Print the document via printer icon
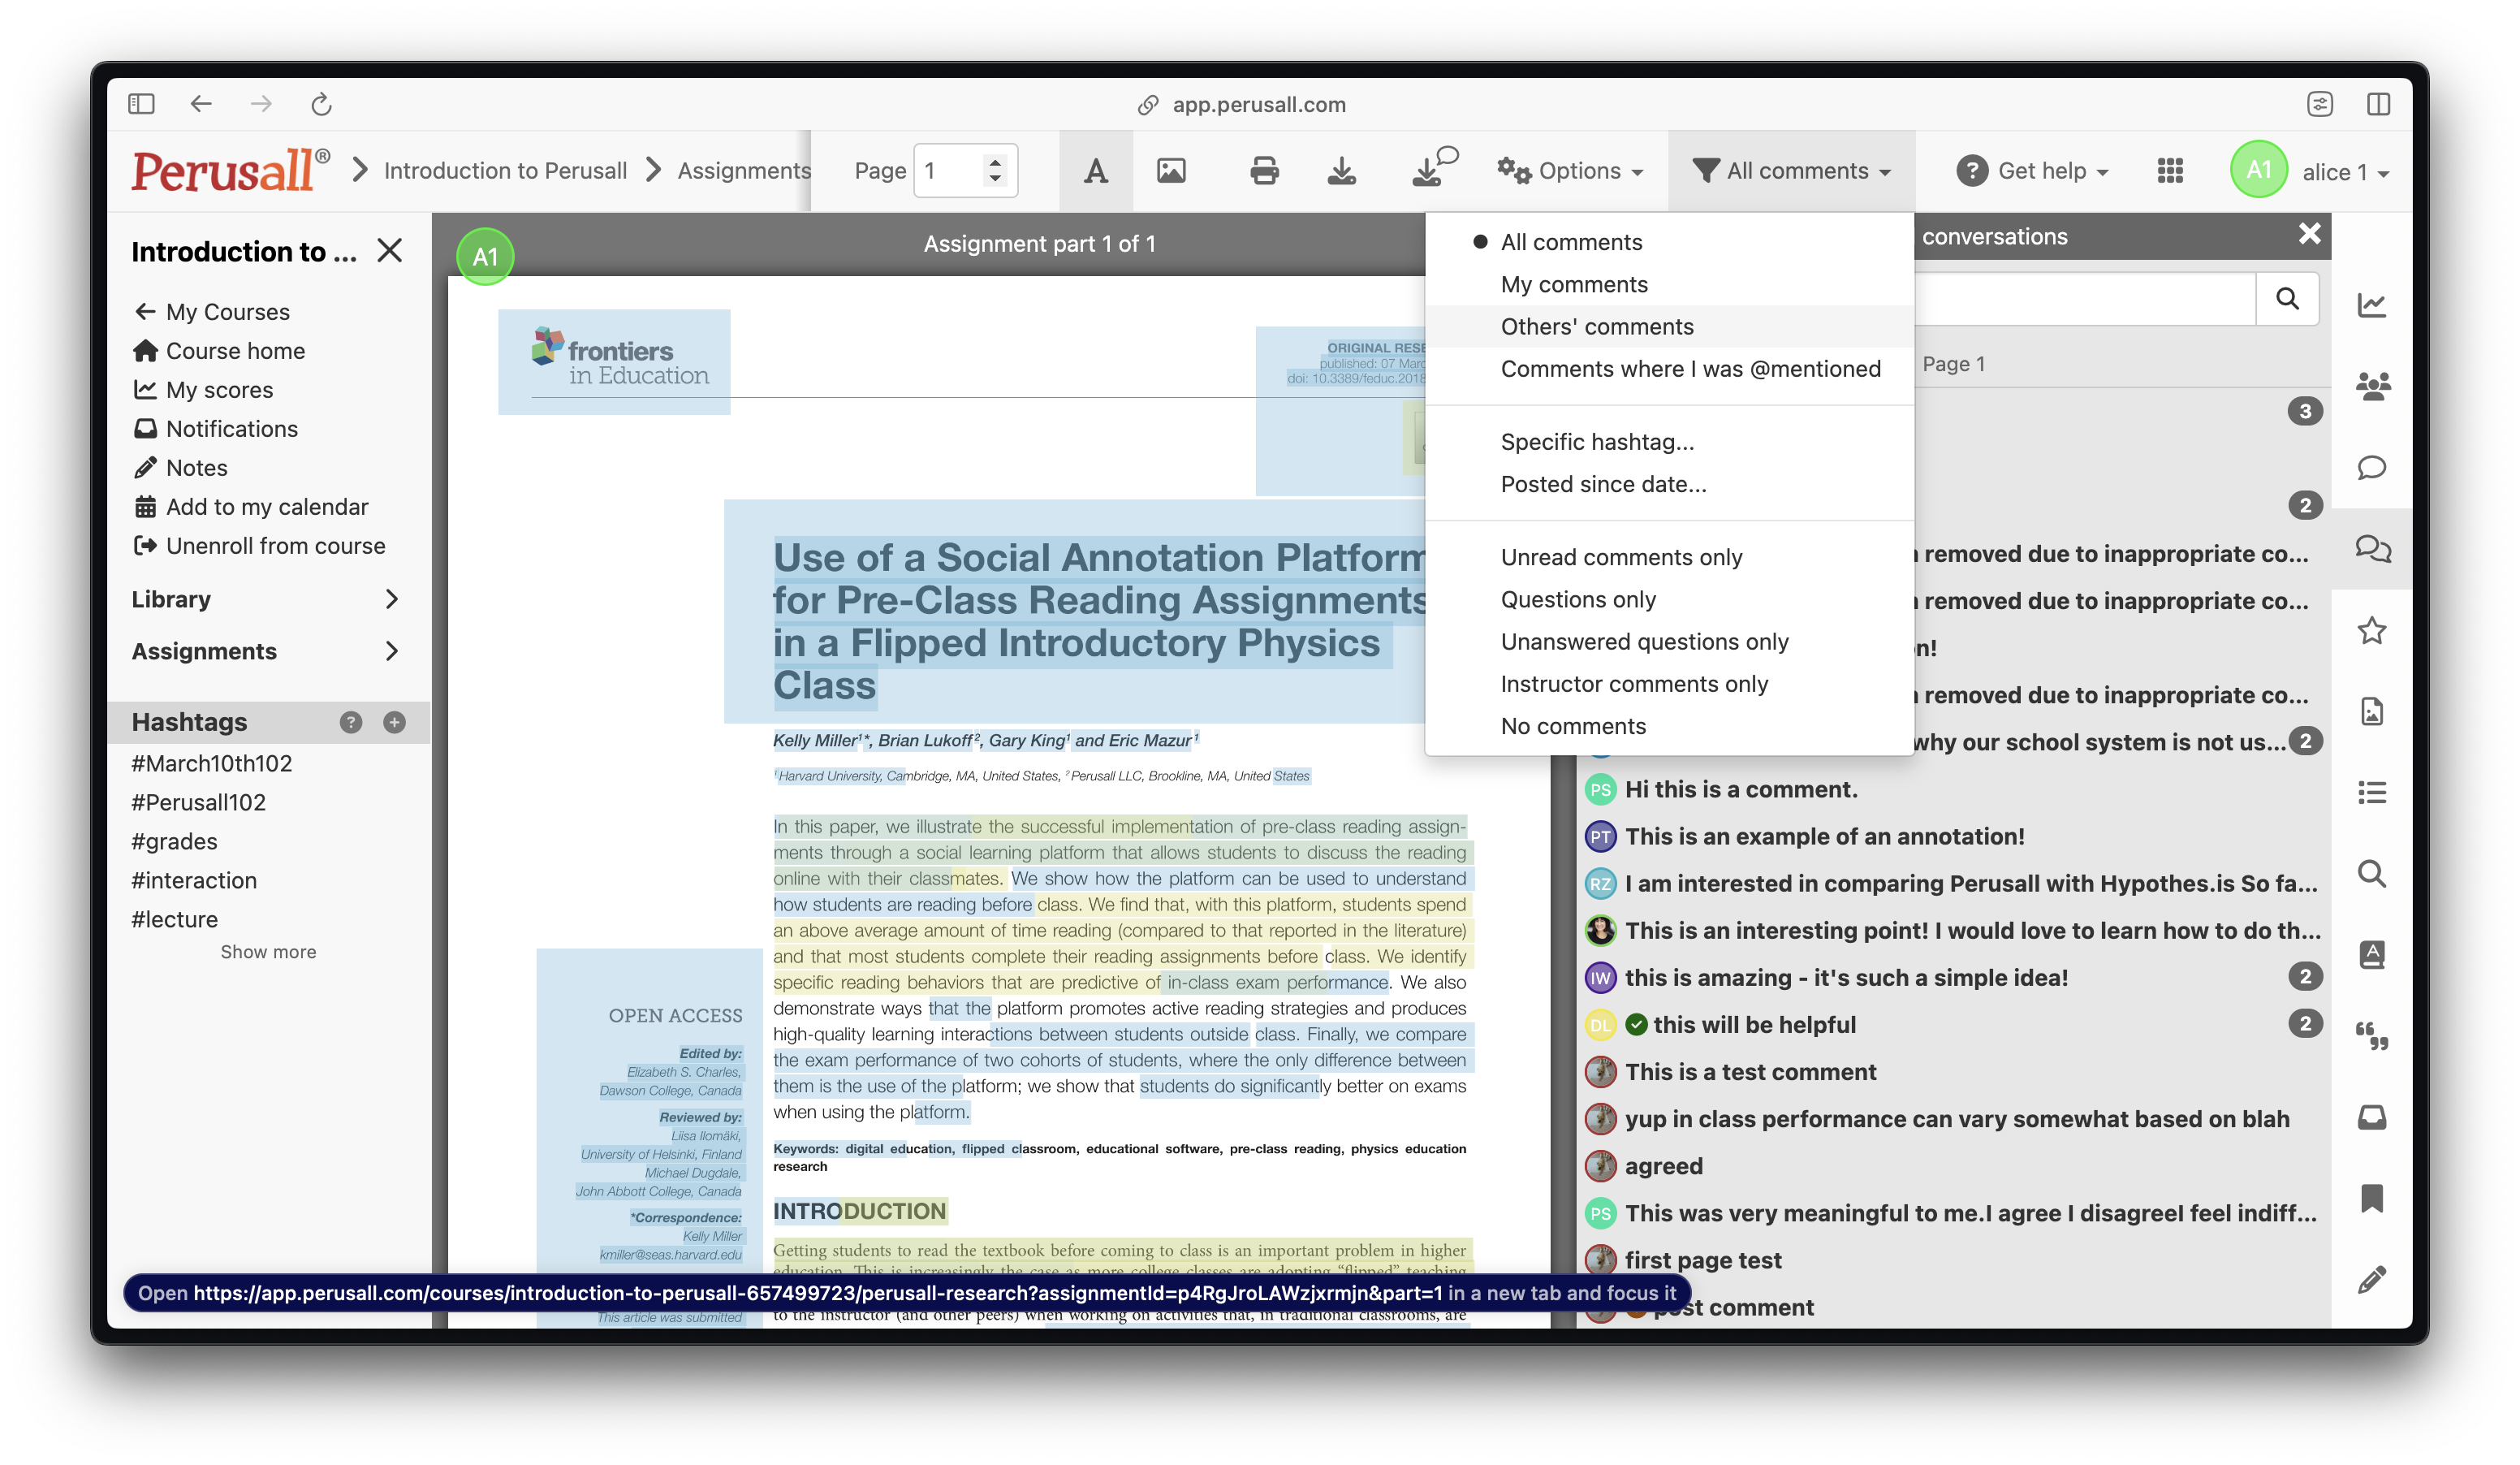This screenshot has width=2520, height=1465. click(1264, 171)
